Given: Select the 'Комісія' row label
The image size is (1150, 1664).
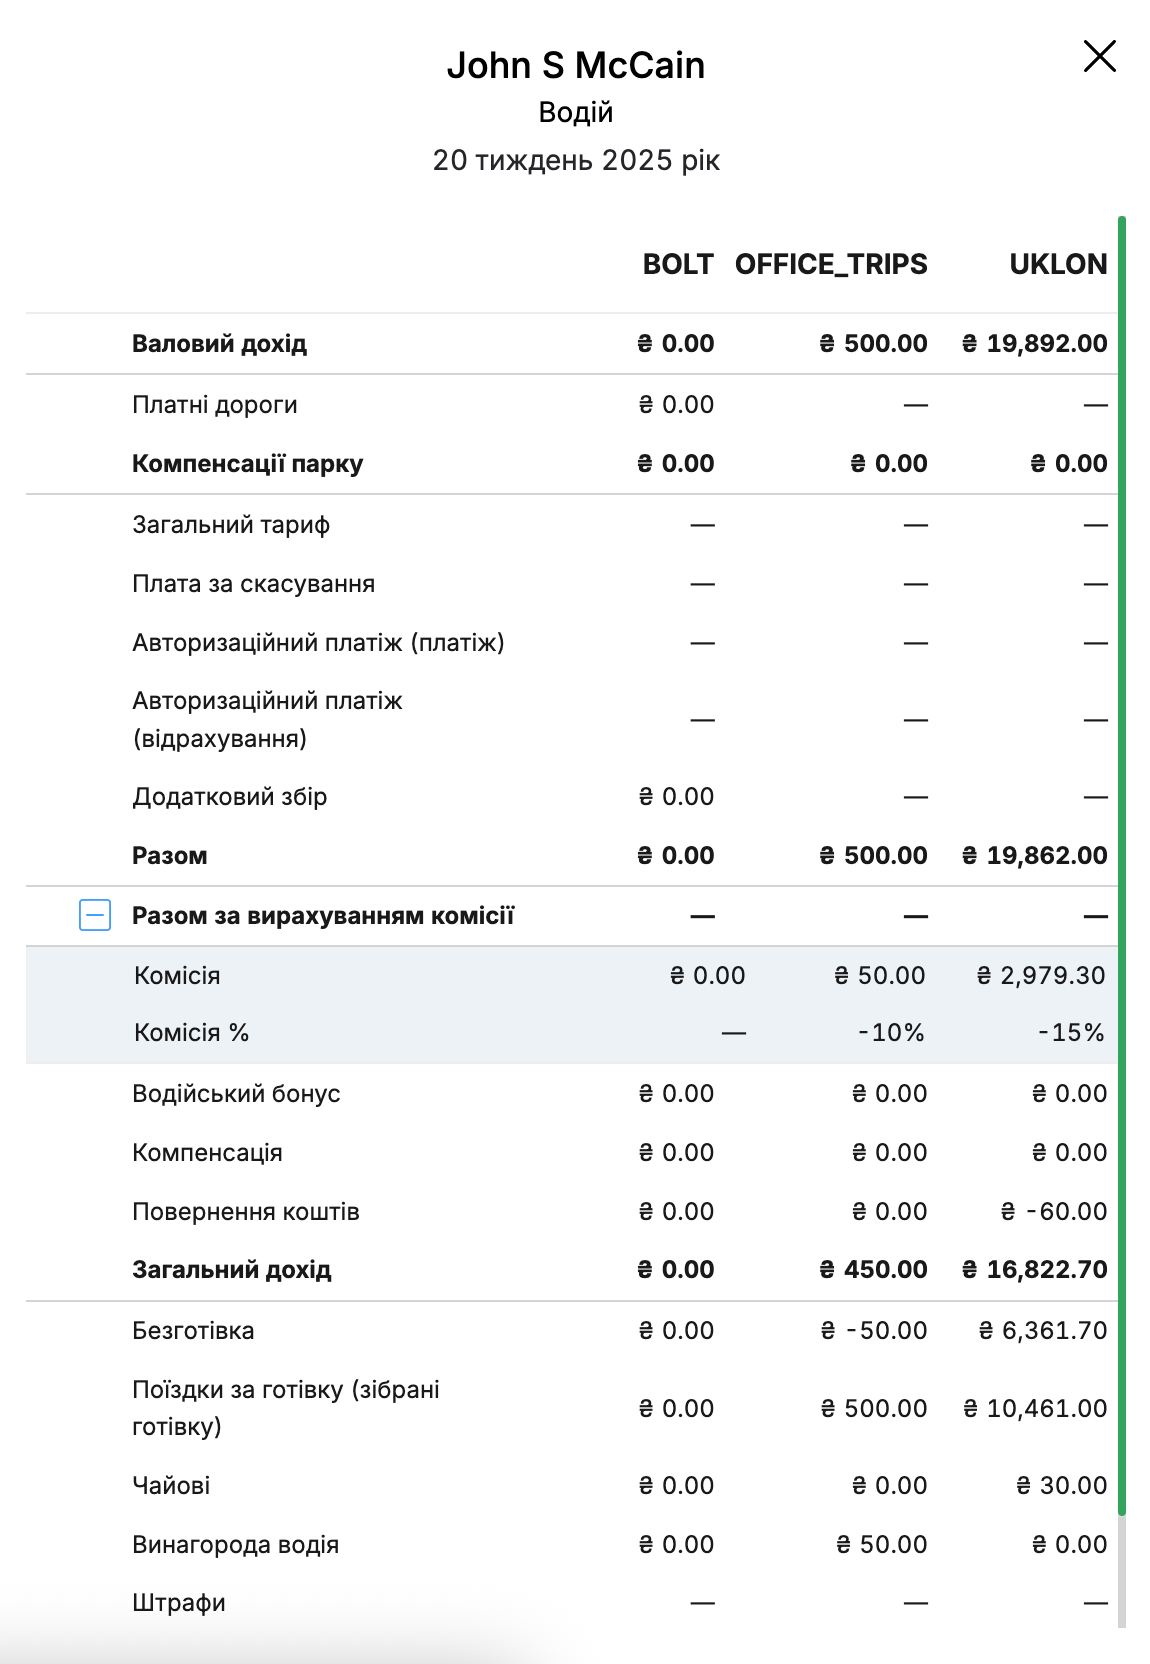Looking at the screenshot, I should 177,976.
